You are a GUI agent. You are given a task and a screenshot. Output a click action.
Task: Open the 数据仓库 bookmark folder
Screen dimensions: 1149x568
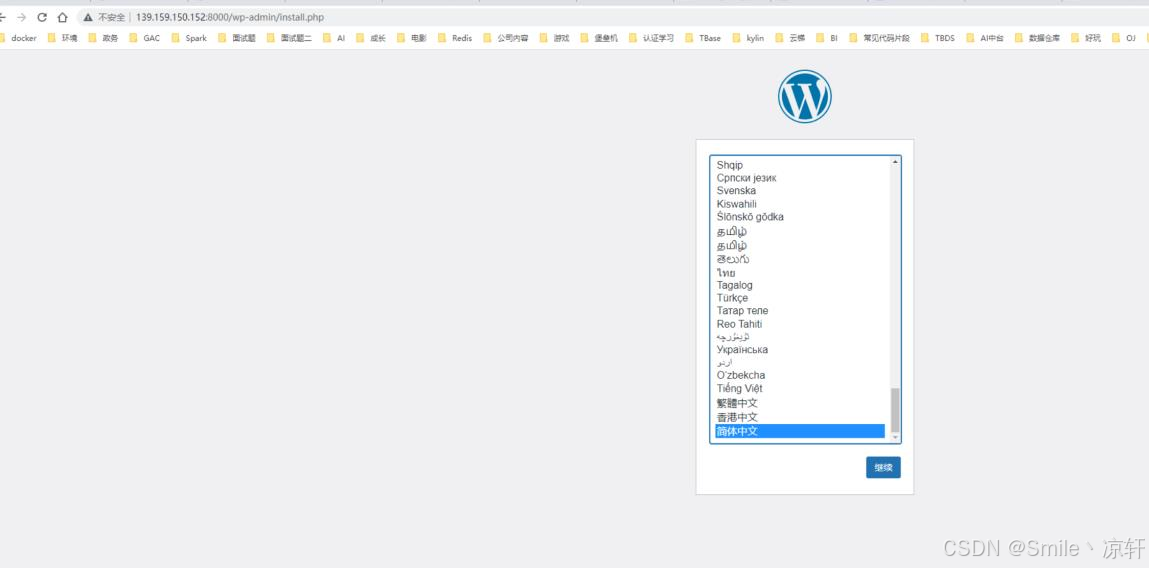click(1037, 38)
